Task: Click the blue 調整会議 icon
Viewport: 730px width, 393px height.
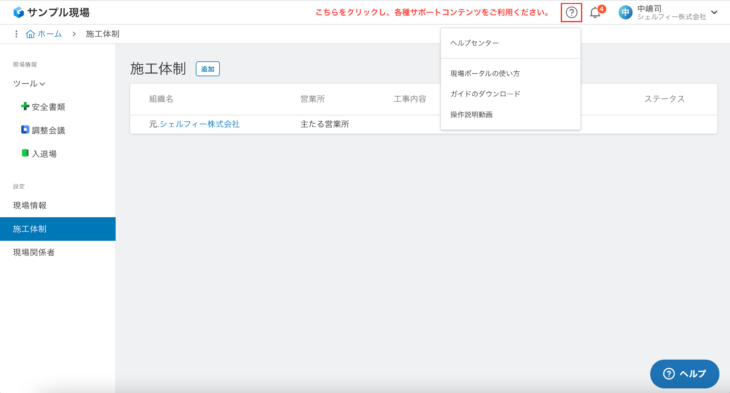Action: pos(25,130)
